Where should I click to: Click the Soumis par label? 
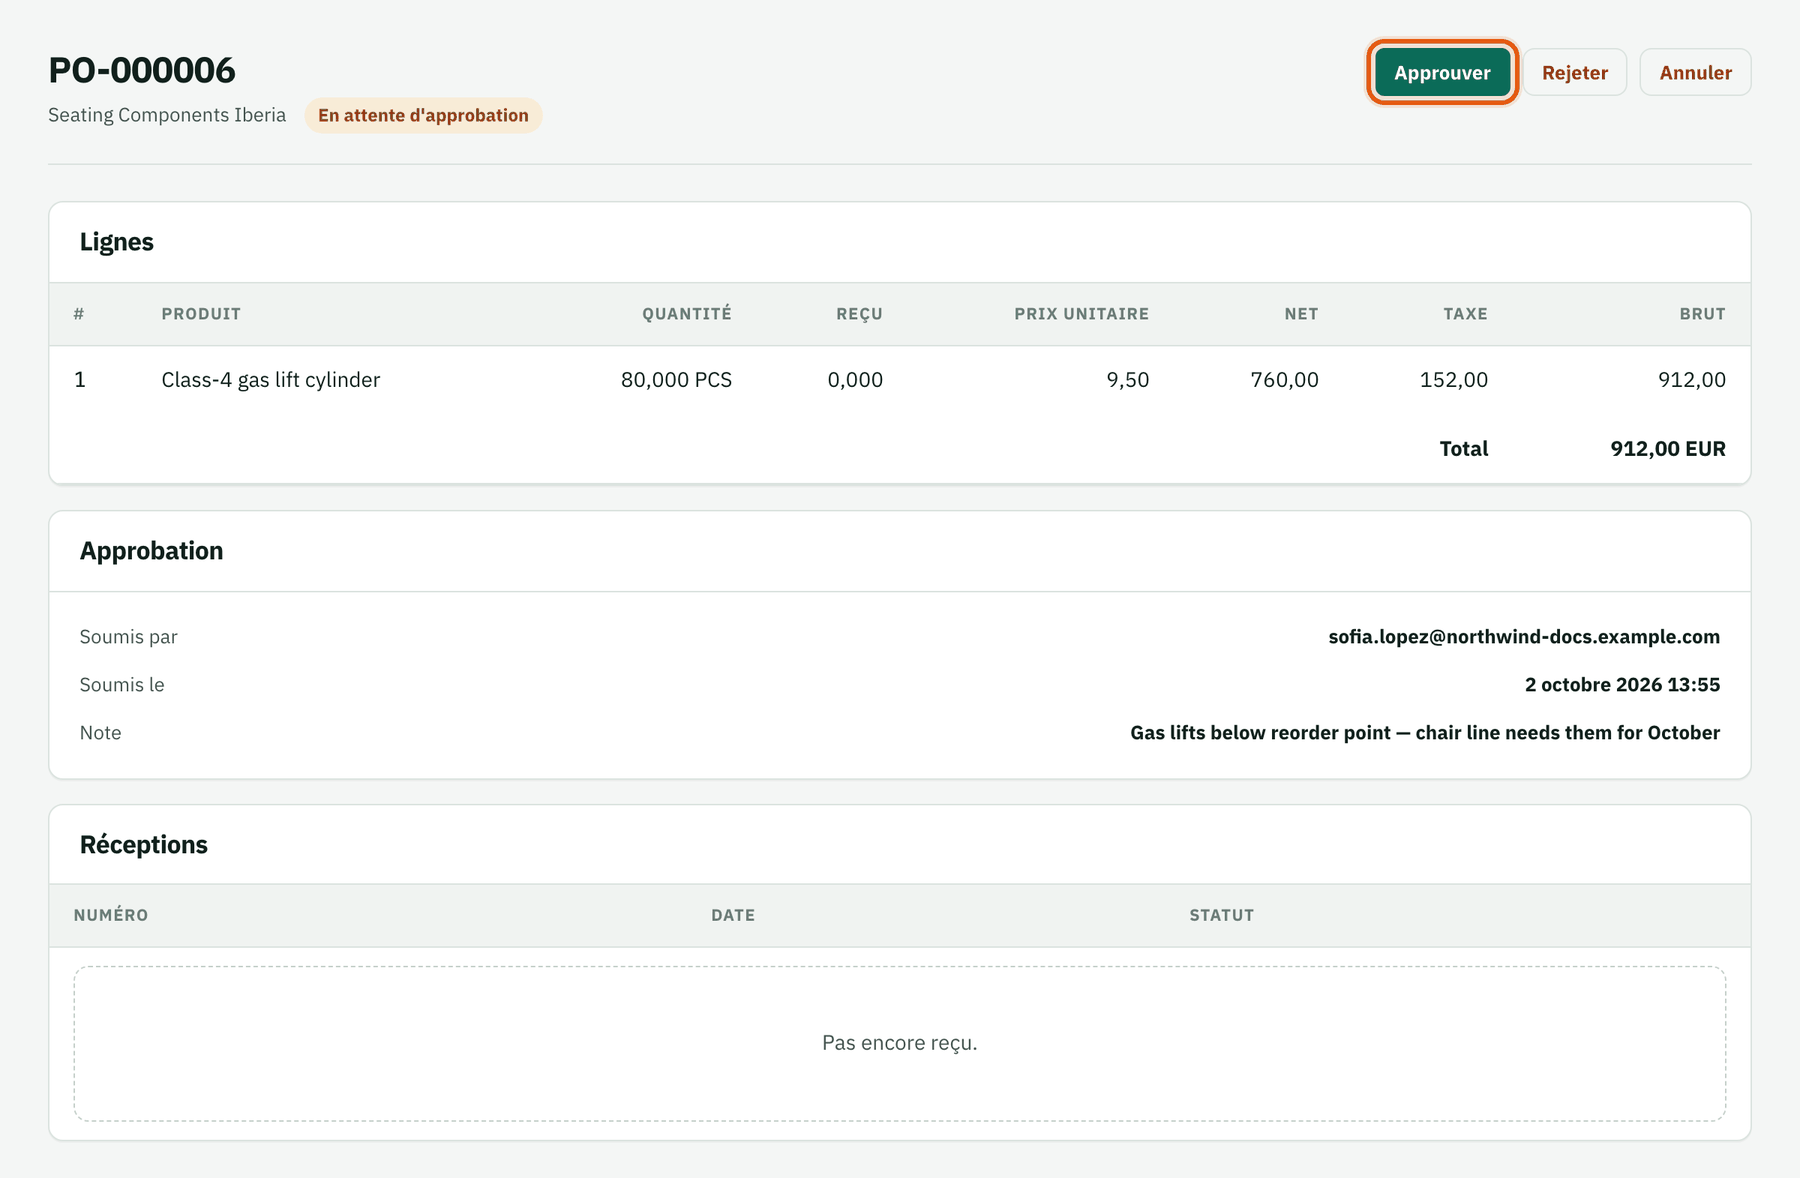tap(129, 637)
